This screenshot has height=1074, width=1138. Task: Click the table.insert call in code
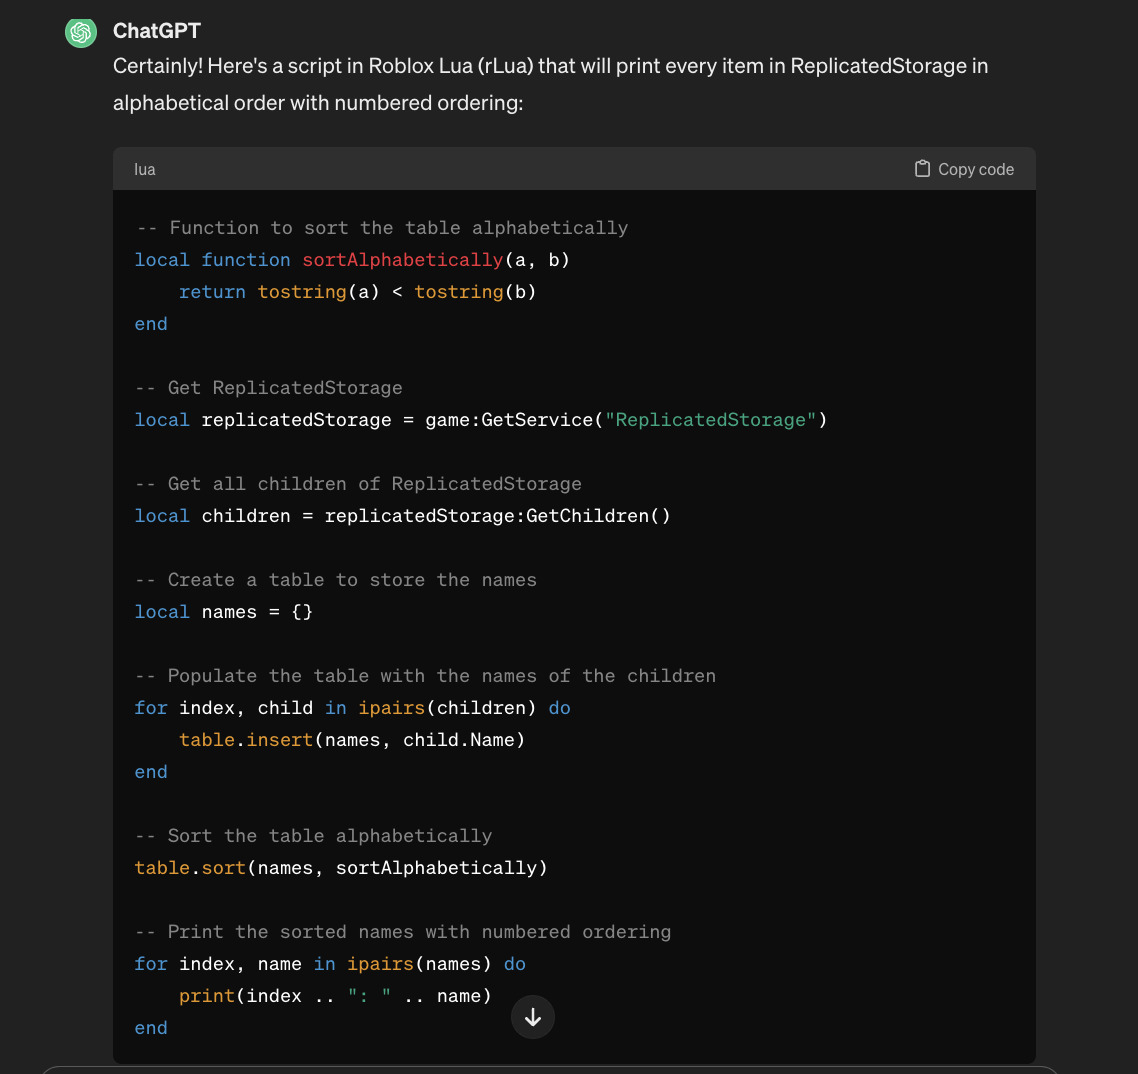coord(246,740)
